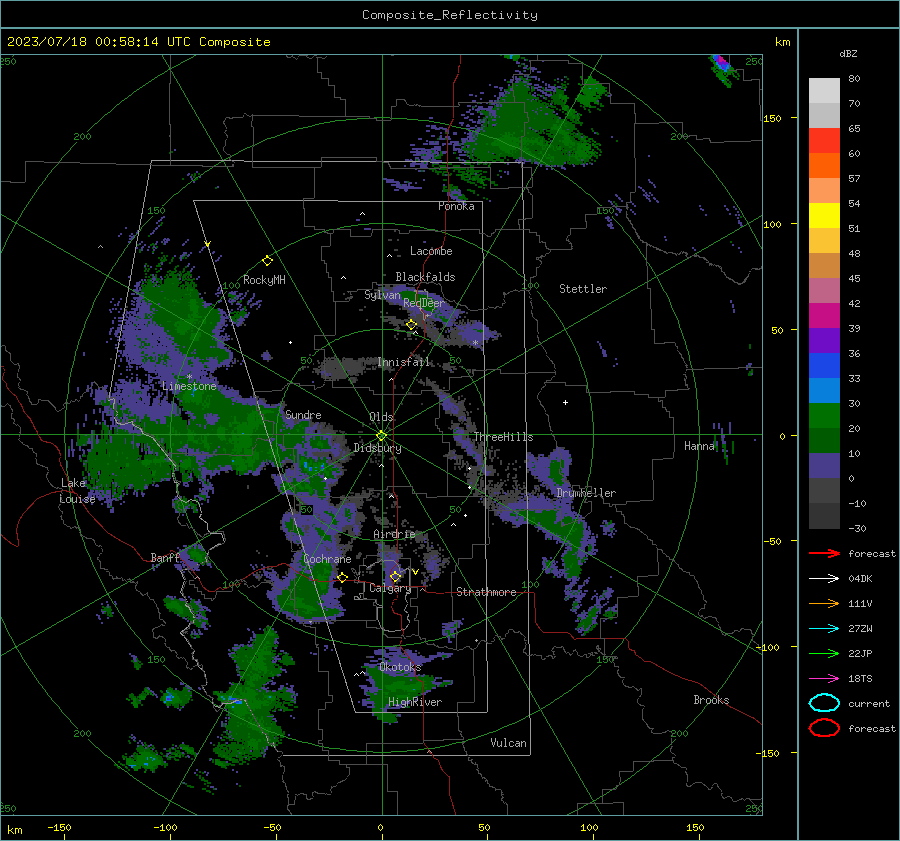Image resolution: width=900 pixels, height=841 pixels.
Task: Click the Didsbury label
Action: [x=377, y=448]
